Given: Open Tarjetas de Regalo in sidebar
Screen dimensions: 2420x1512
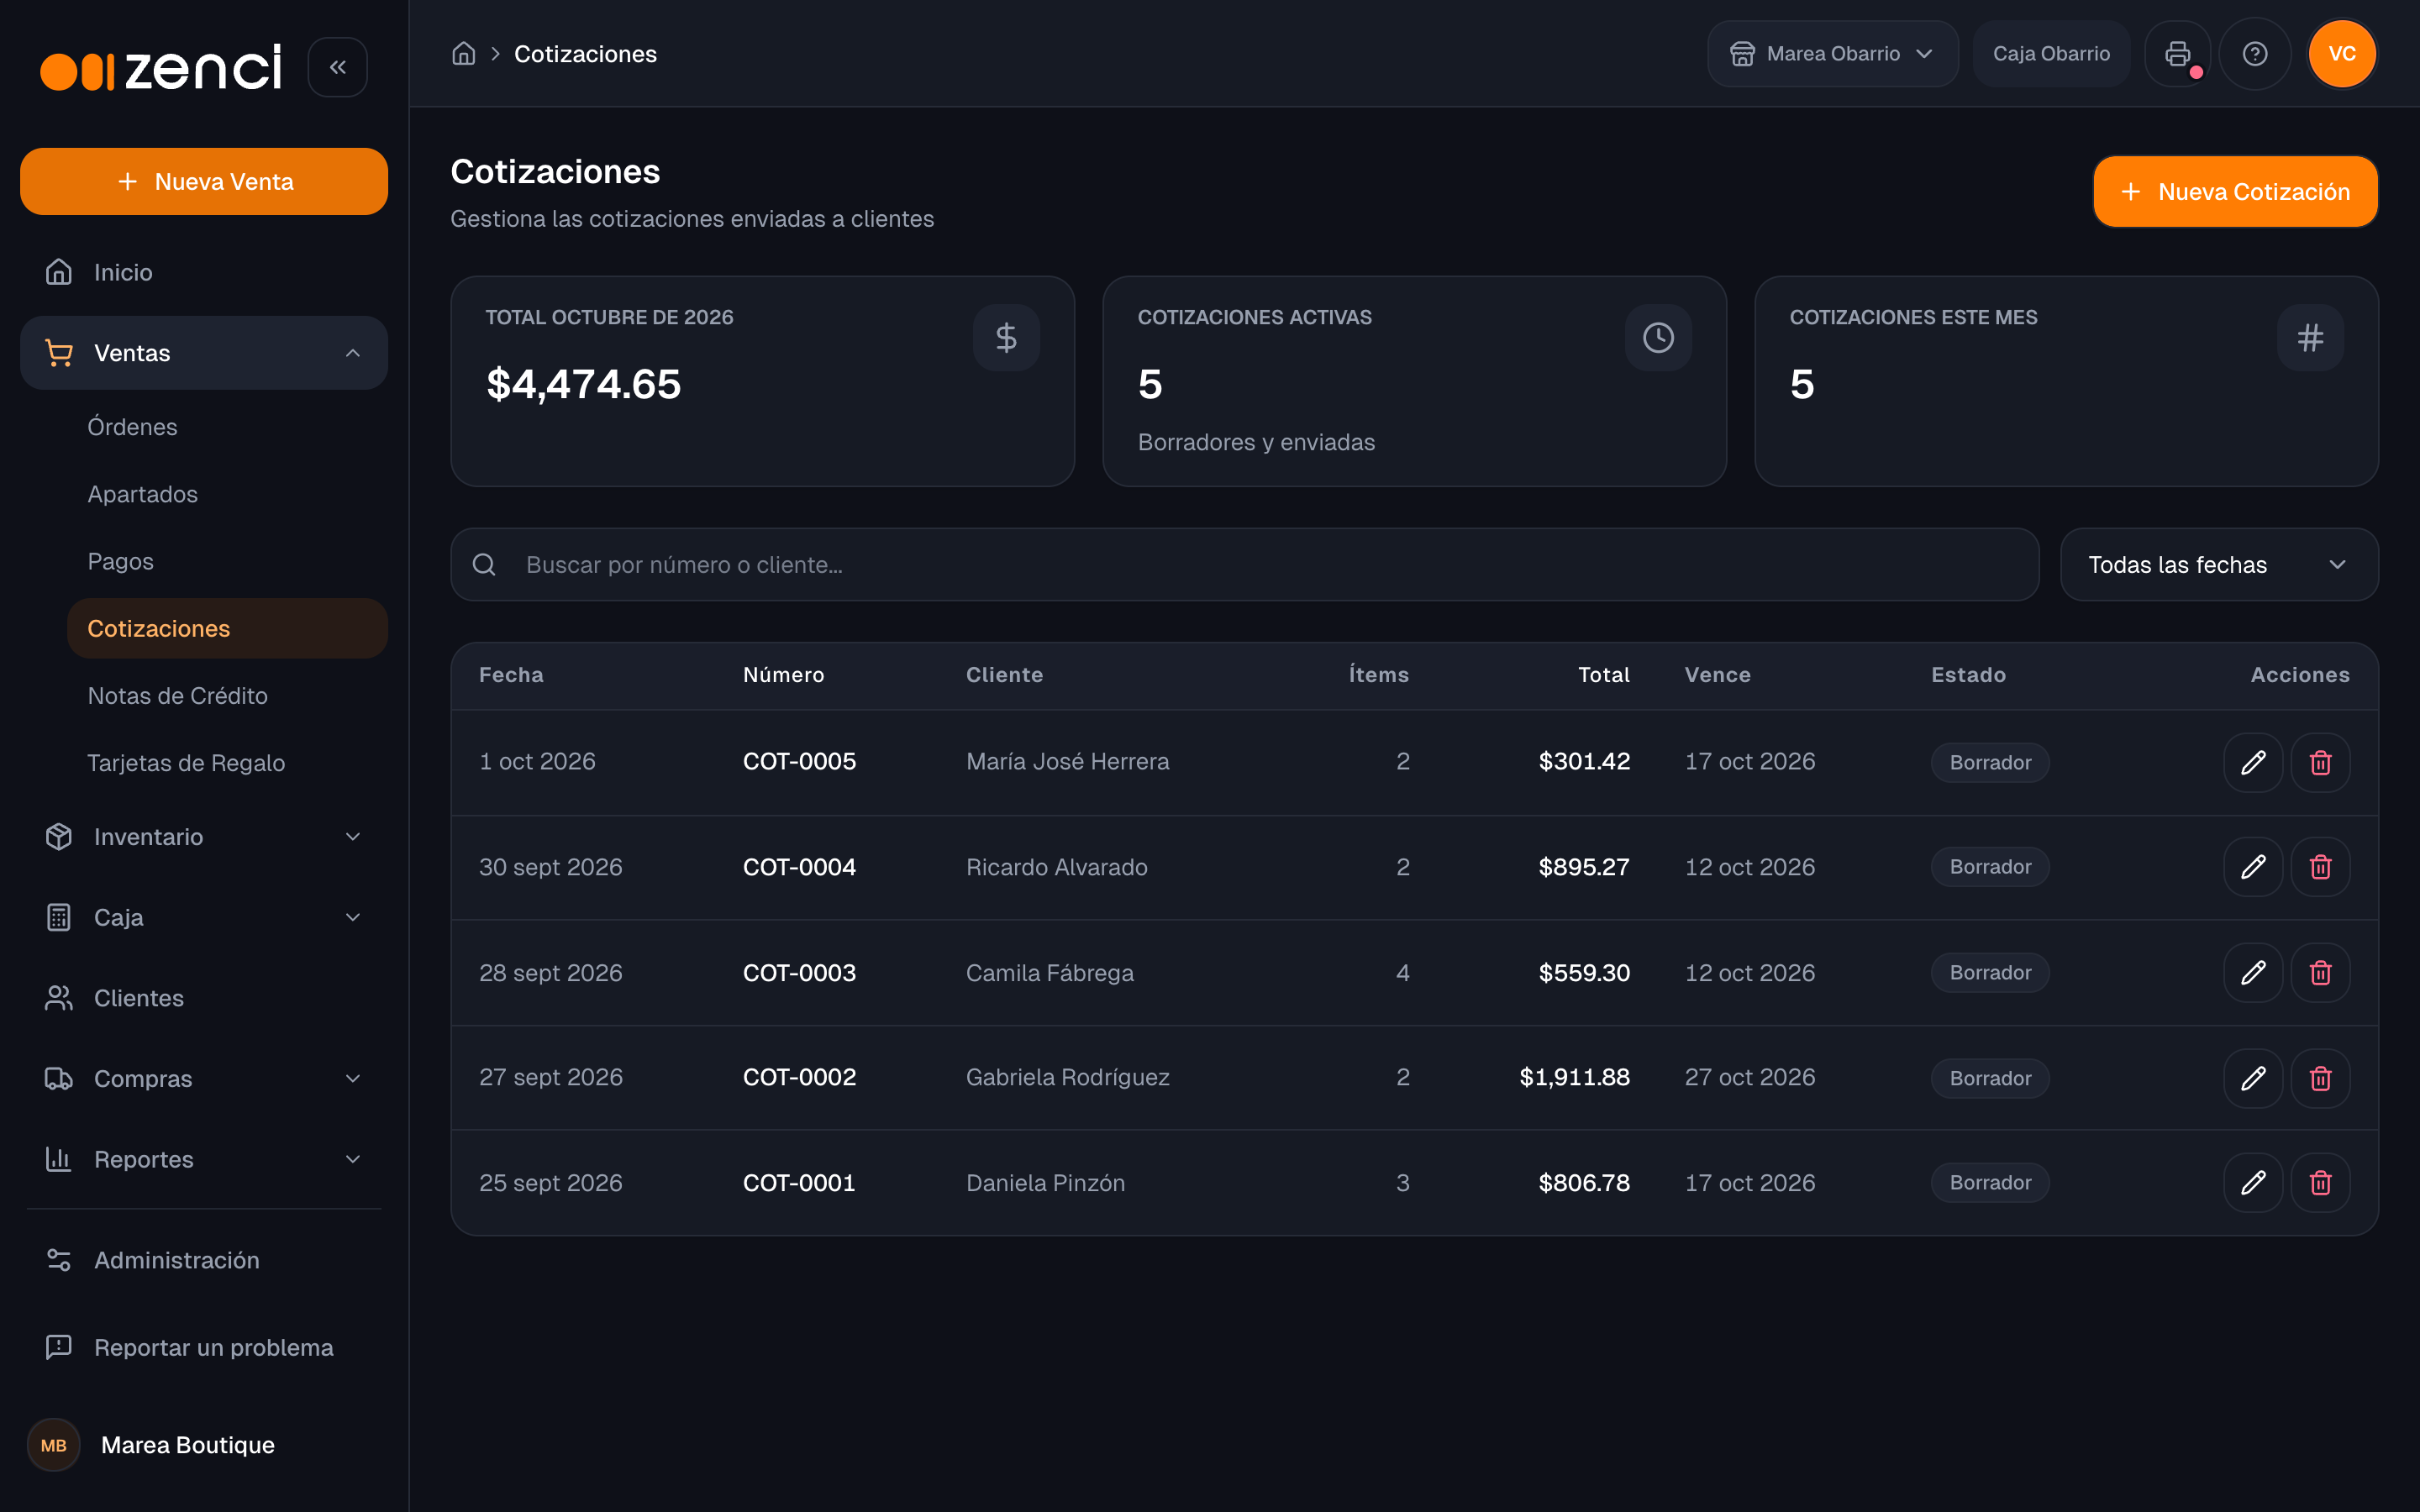Looking at the screenshot, I should 227,763.
